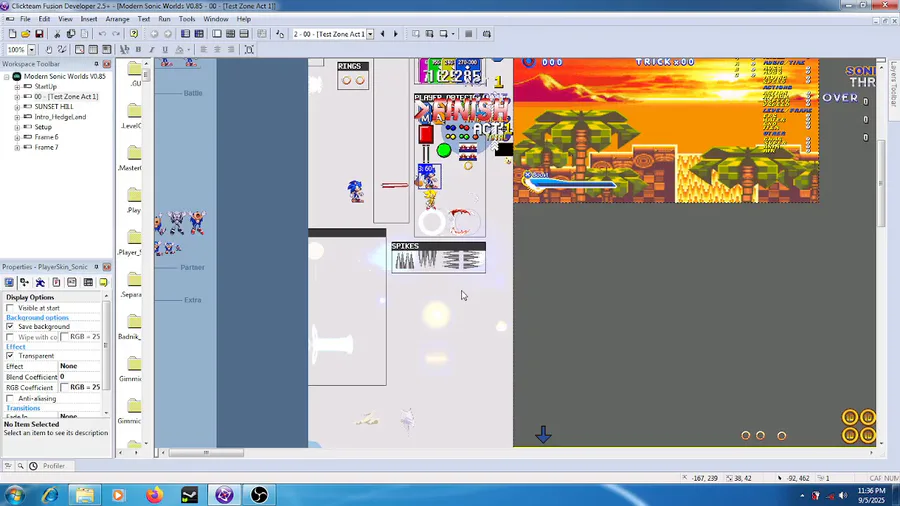Toggle italic text formatting
The height and width of the screenshot is (506, 900).
coord(152,49)
